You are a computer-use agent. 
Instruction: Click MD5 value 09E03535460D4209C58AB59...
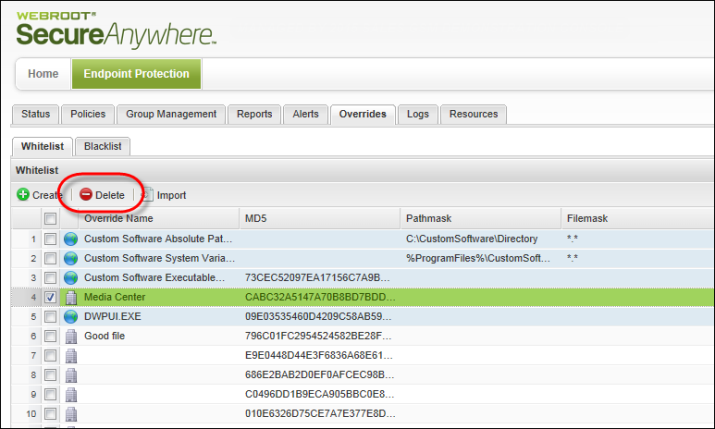[318, 316]
